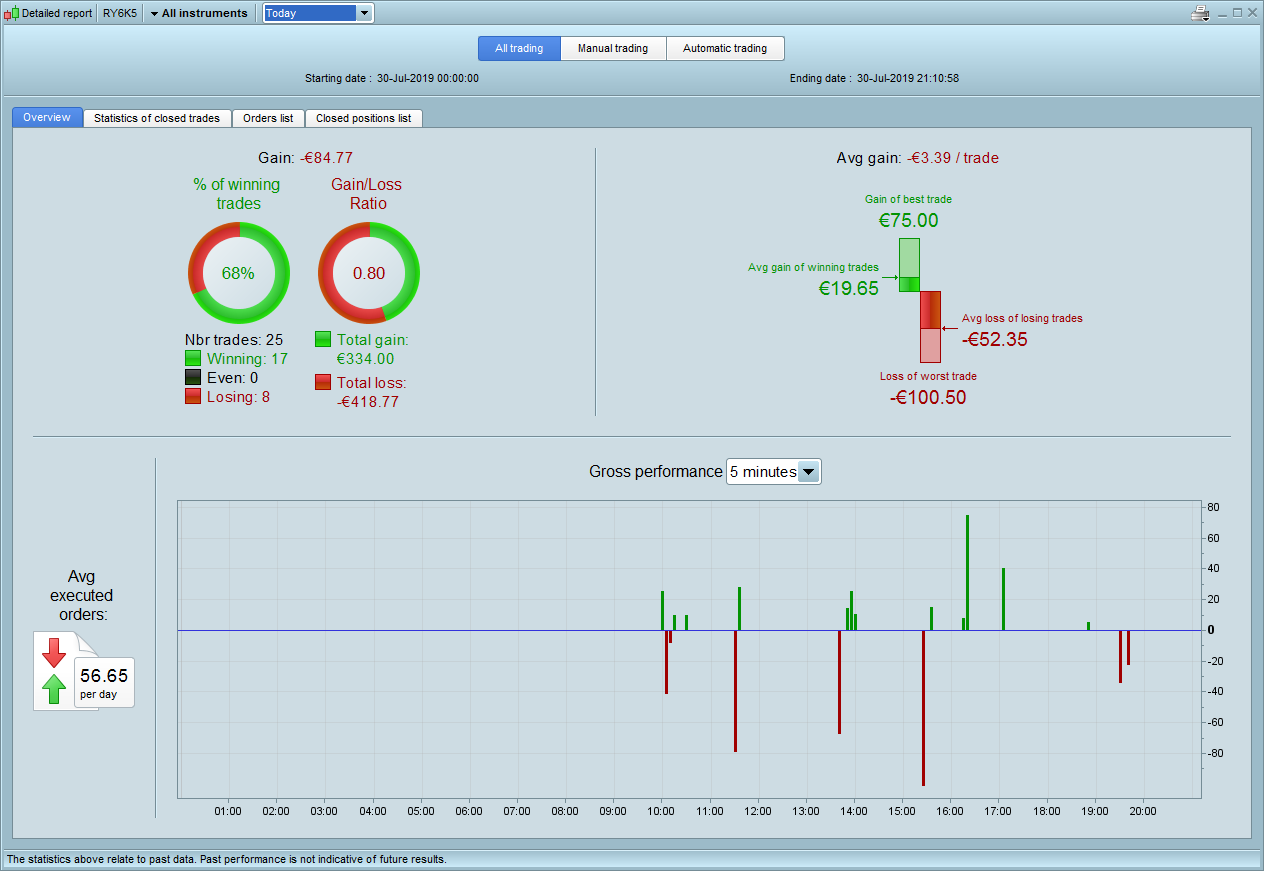Click the tallest green bar after 16:00
Image resolution: width=1264 pixels, height=871 pixels.
(x=967, y=572)
